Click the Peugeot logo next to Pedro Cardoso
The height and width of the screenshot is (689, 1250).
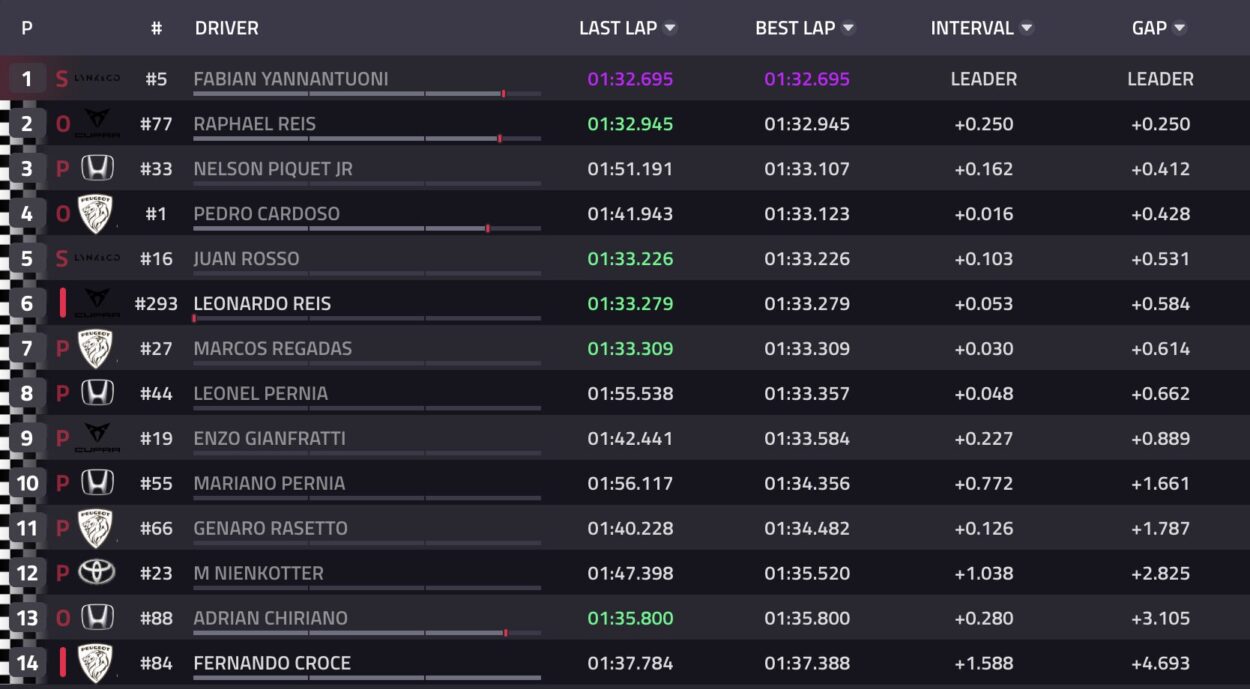[97, 213]
